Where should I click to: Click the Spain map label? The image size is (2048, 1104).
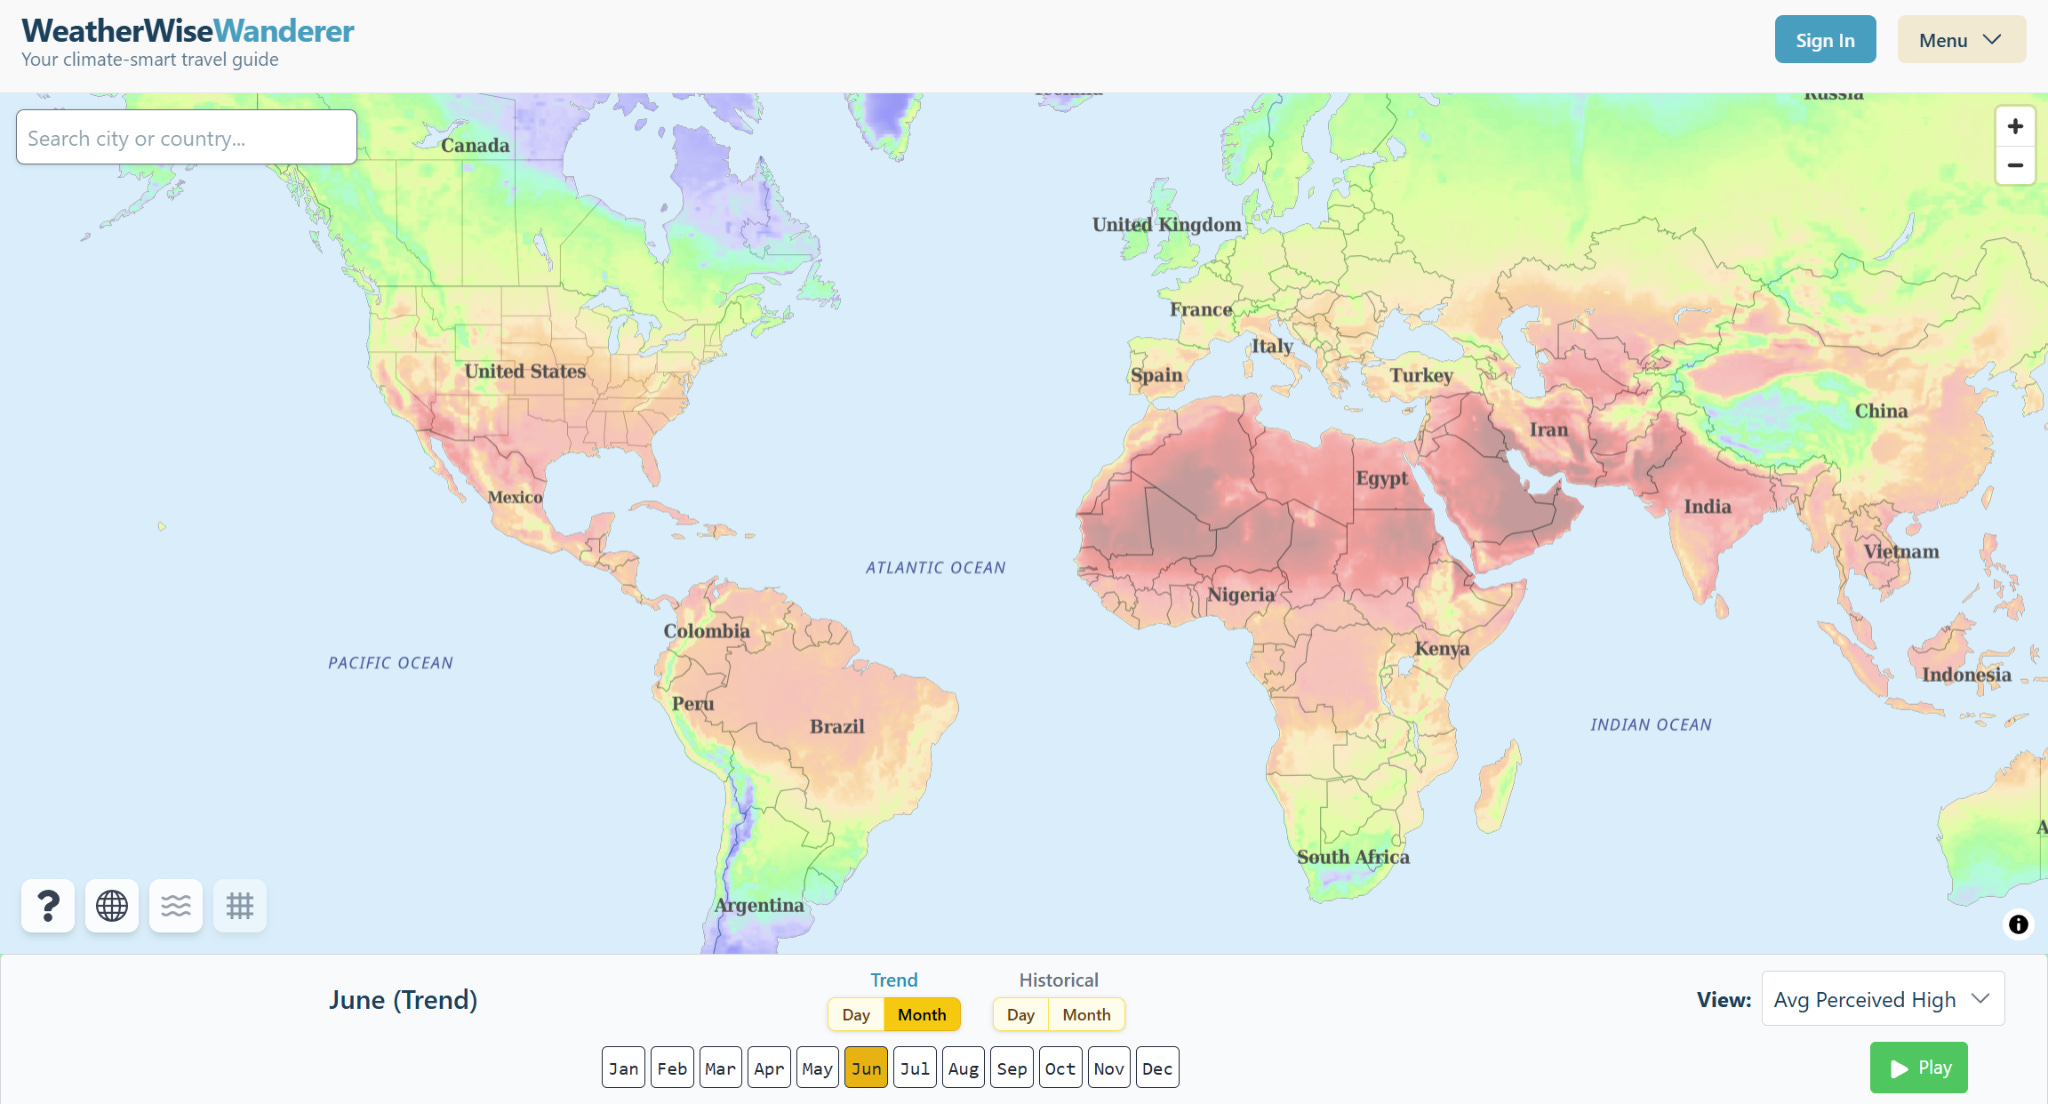(1156, 376)
